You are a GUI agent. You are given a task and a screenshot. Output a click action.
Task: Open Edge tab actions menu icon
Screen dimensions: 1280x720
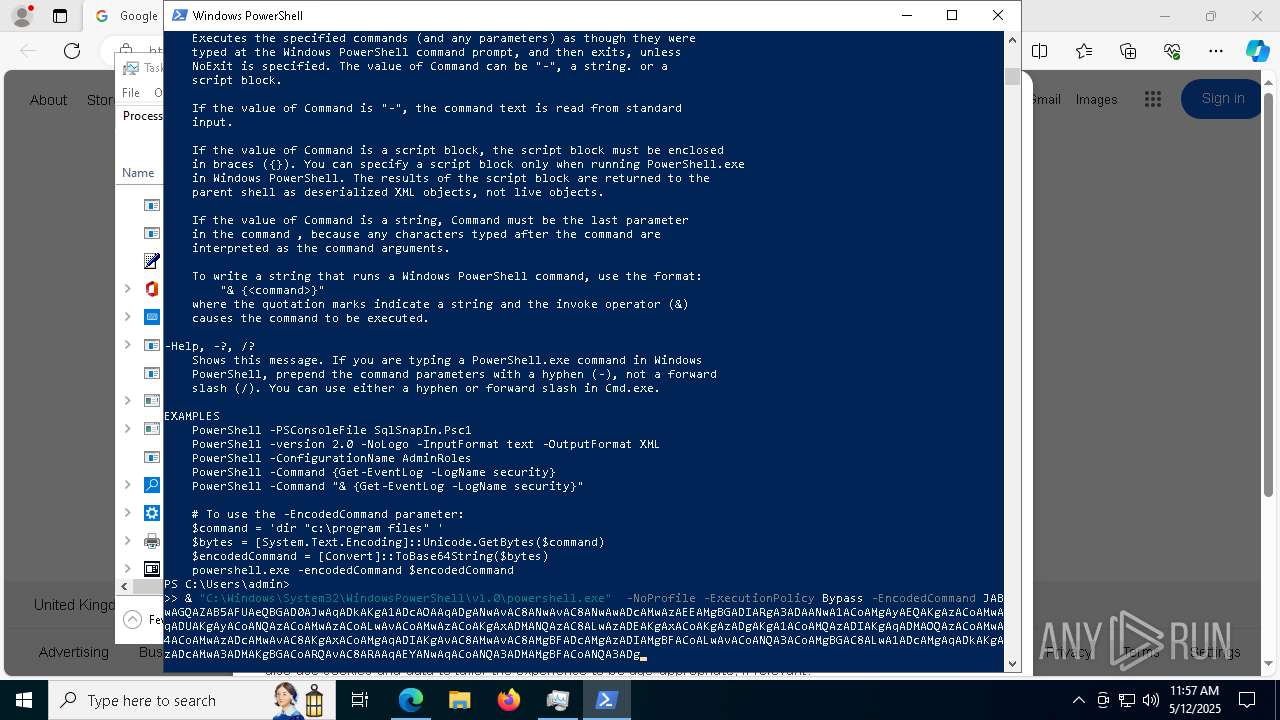[60, 16]
